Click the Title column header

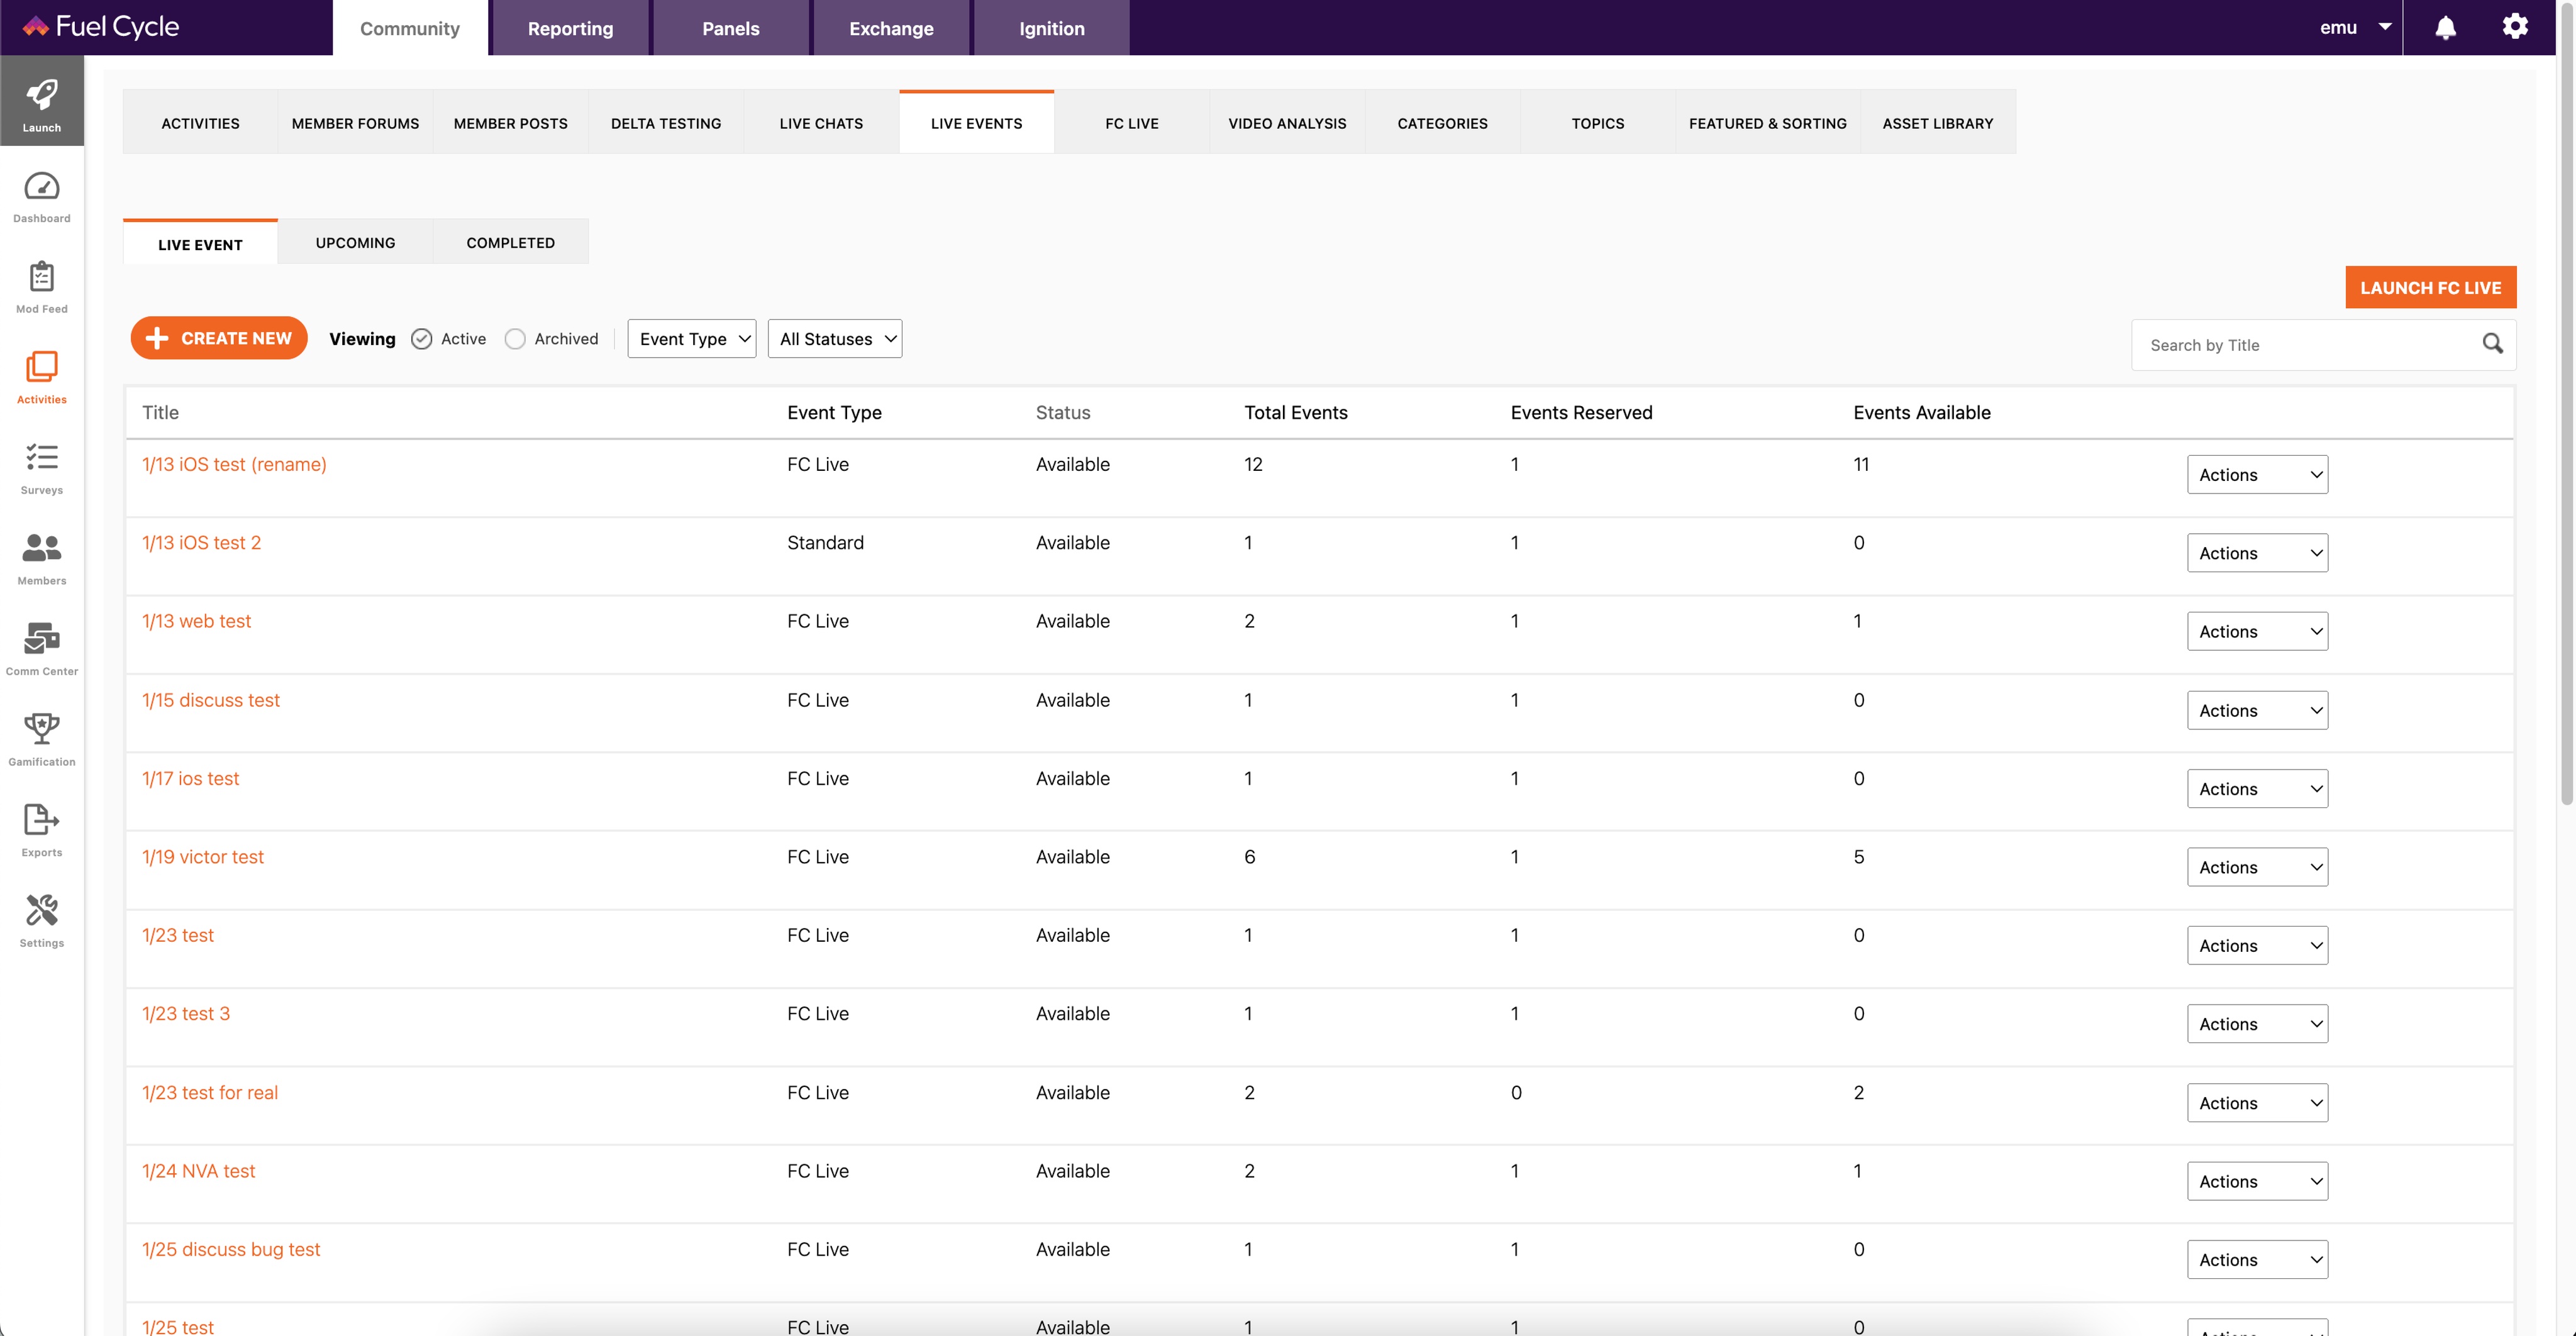pyautogui.click(x=160, y=412)
